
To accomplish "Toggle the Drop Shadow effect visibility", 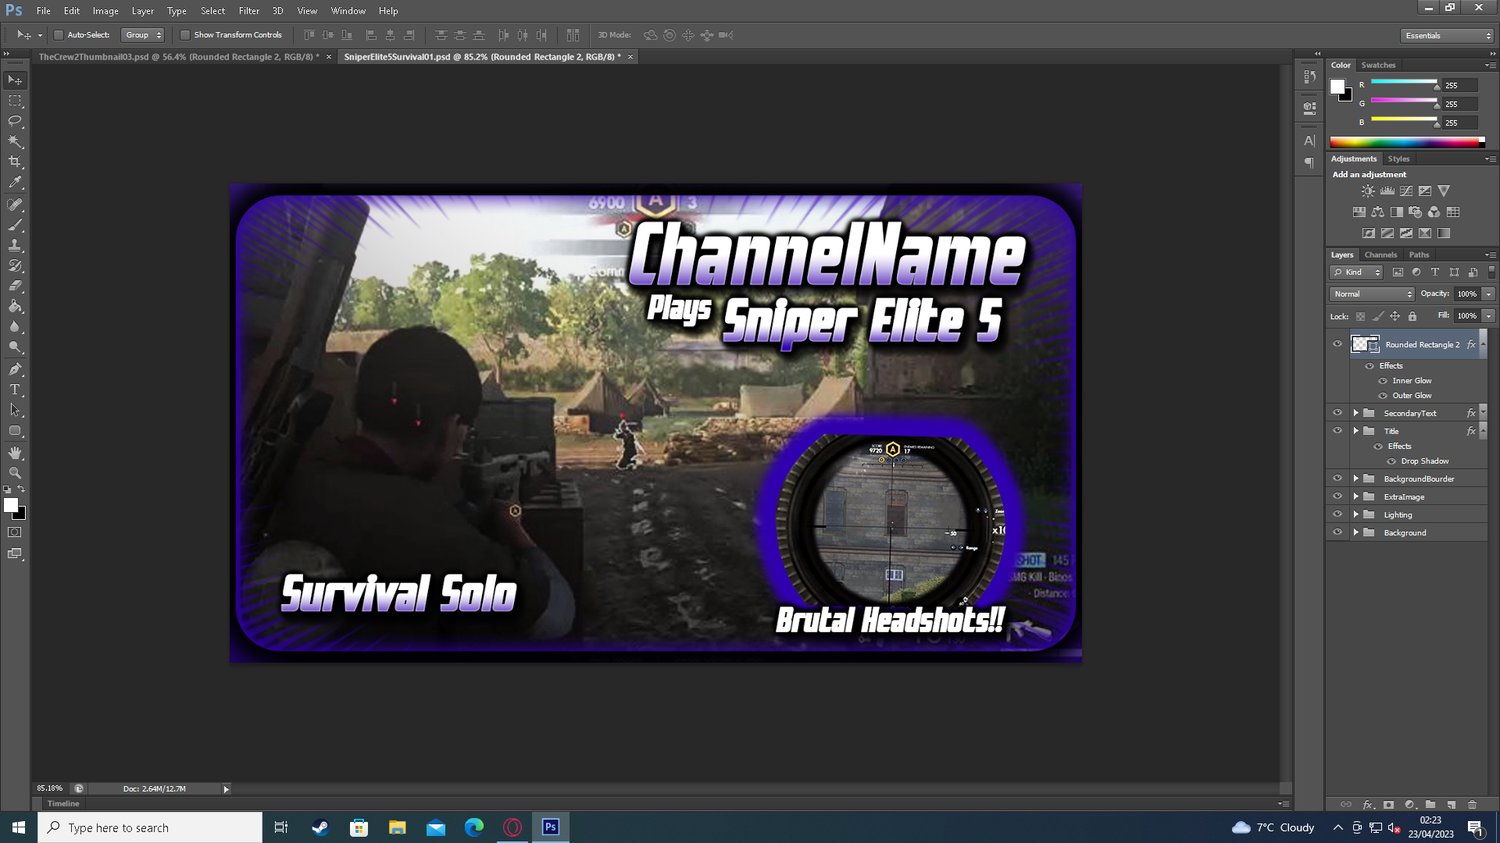I will point(1391,461).
